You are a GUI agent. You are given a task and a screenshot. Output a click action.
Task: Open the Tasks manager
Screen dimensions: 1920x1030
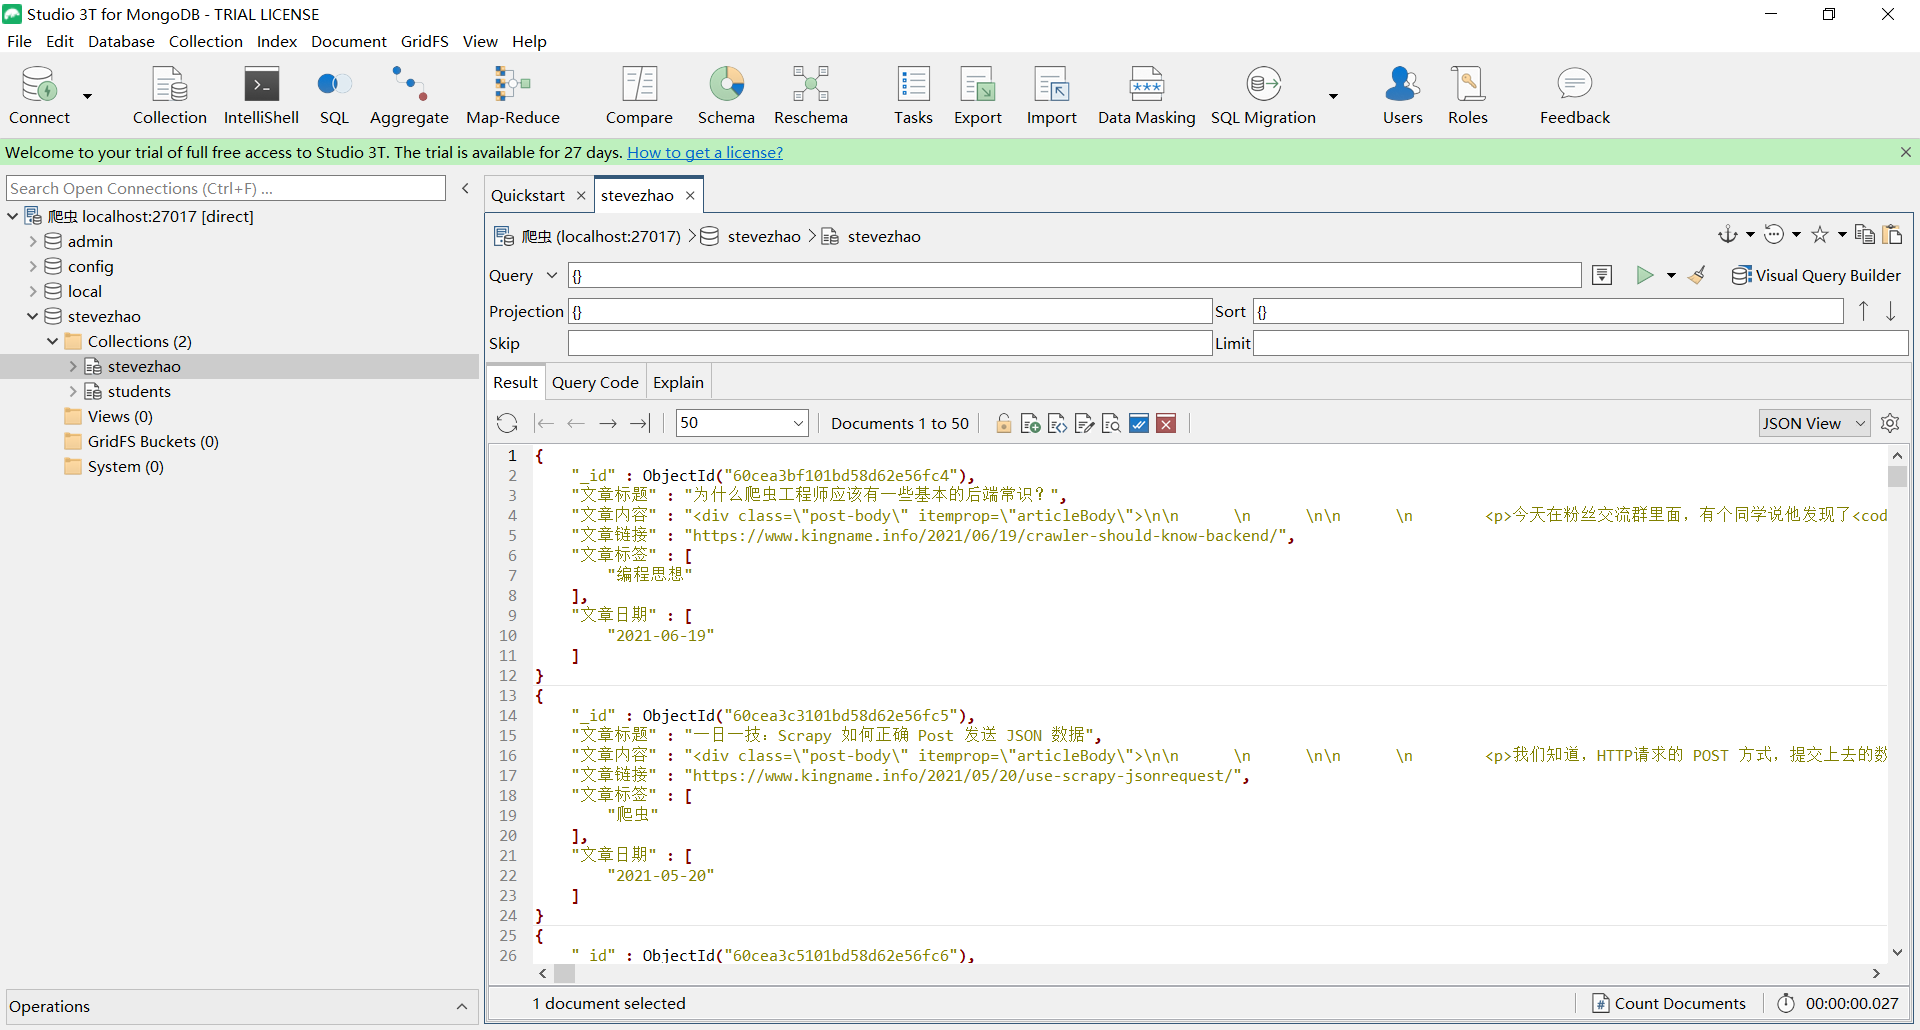(x=913, y=95)
